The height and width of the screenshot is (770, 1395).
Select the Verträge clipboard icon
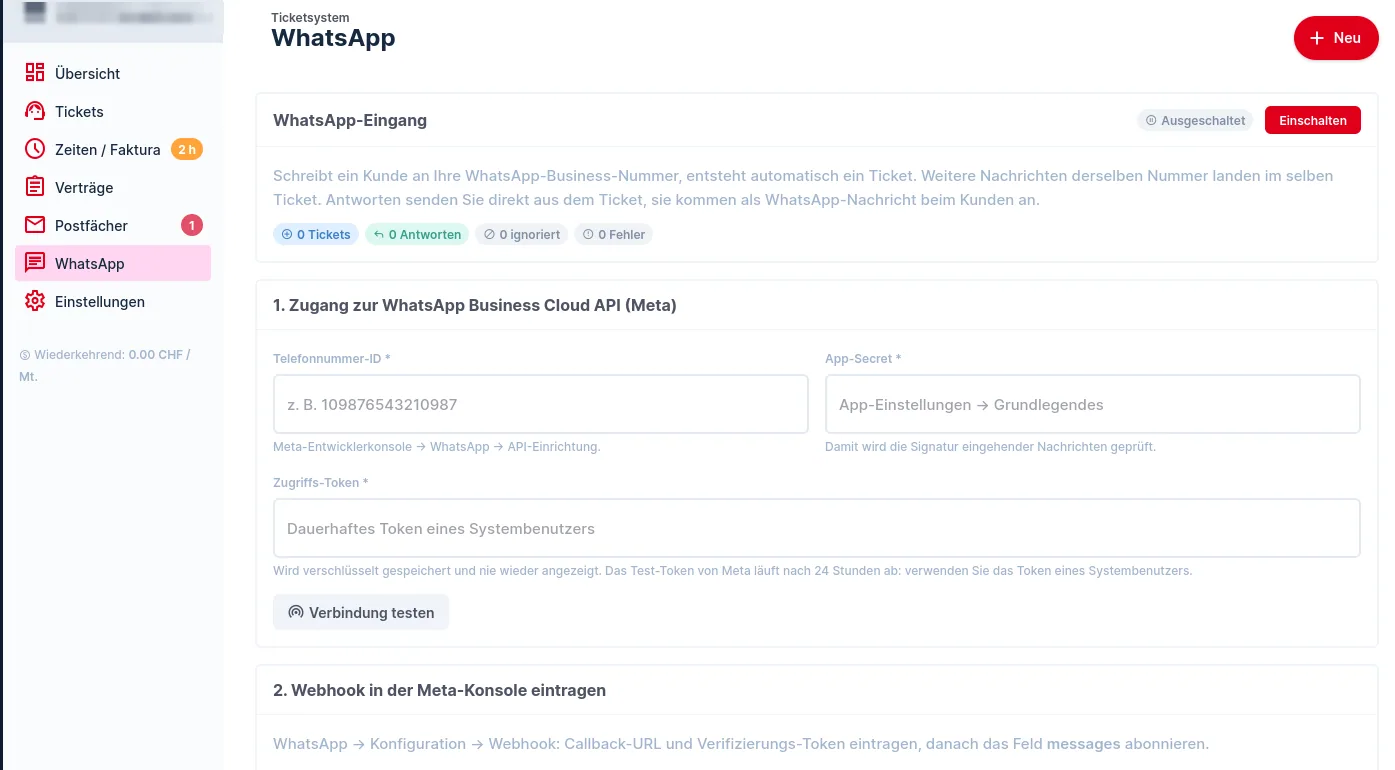tap(35, 187)
